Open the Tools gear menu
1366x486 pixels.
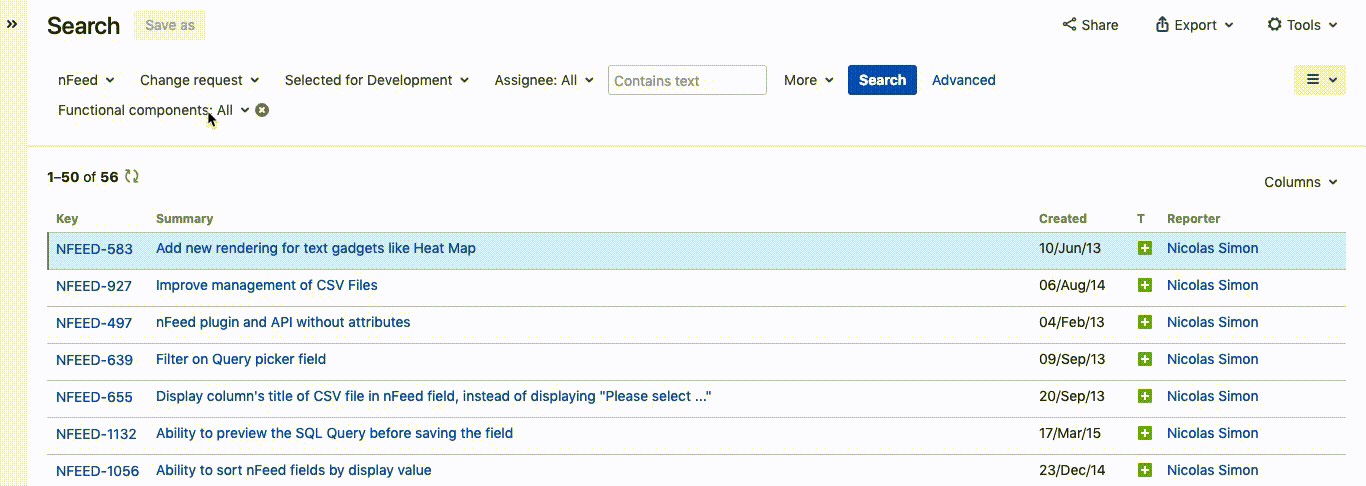tap(1307, 25)
